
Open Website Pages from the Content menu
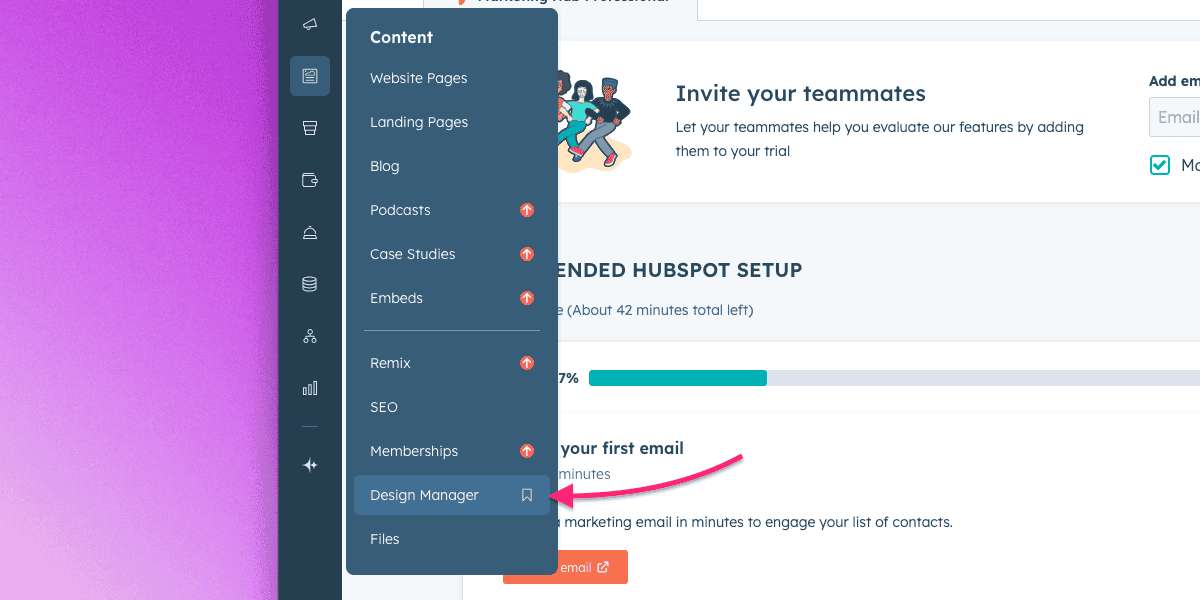418,78
